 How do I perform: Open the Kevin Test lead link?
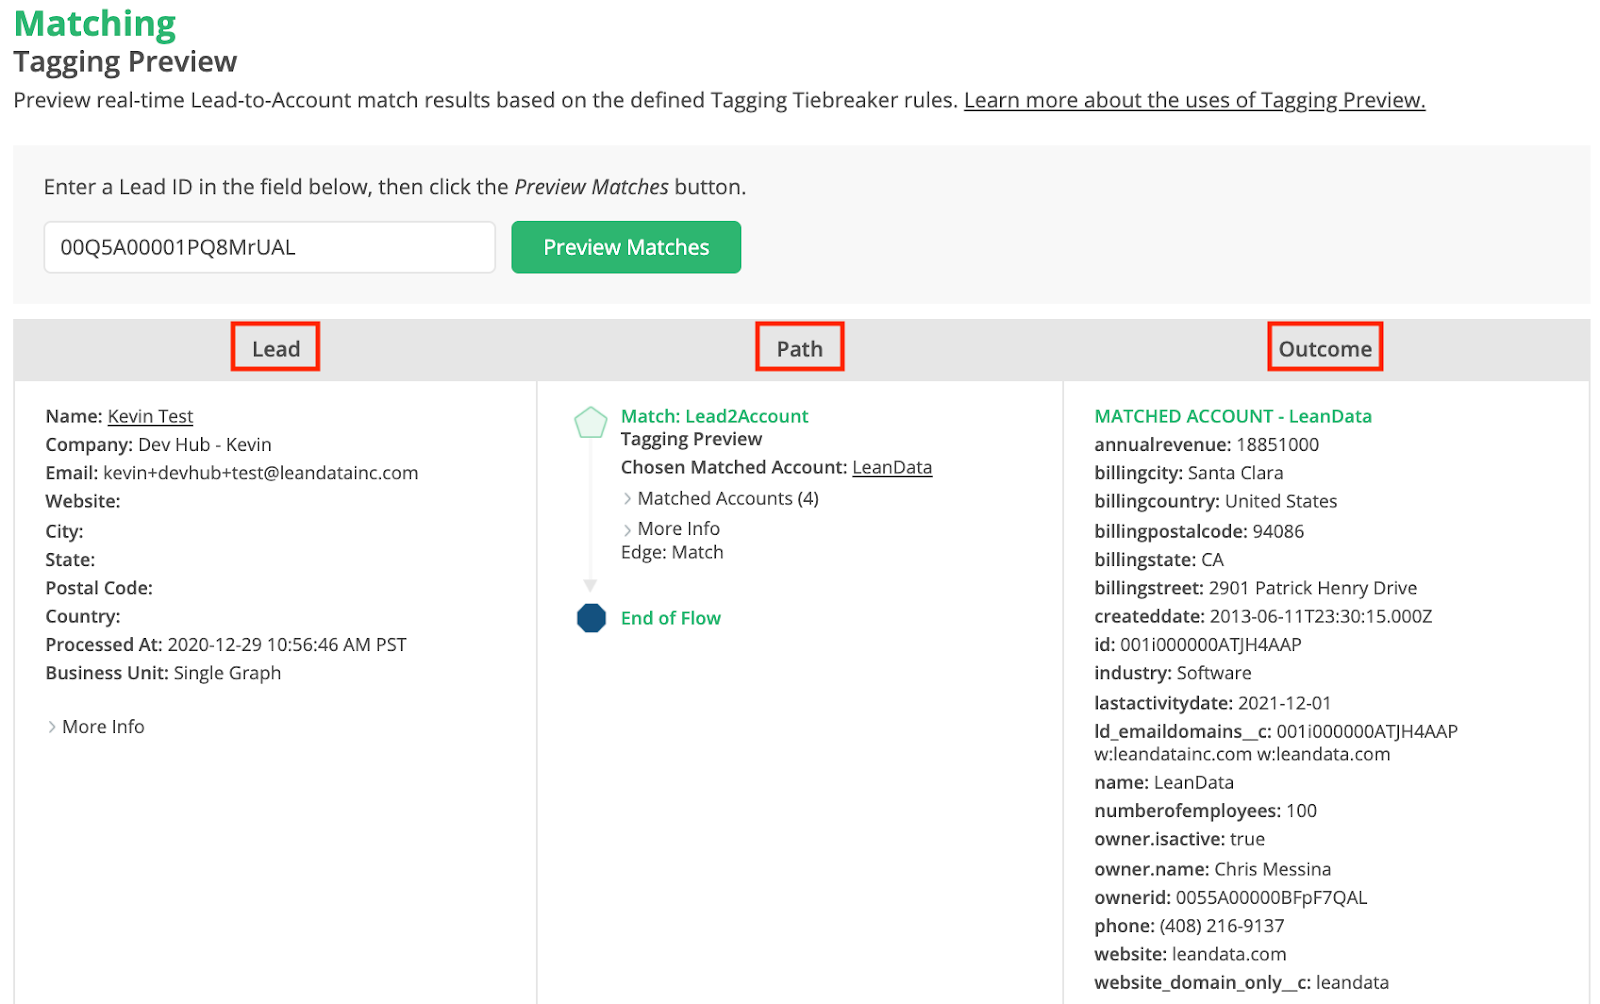tap(150, 416)
